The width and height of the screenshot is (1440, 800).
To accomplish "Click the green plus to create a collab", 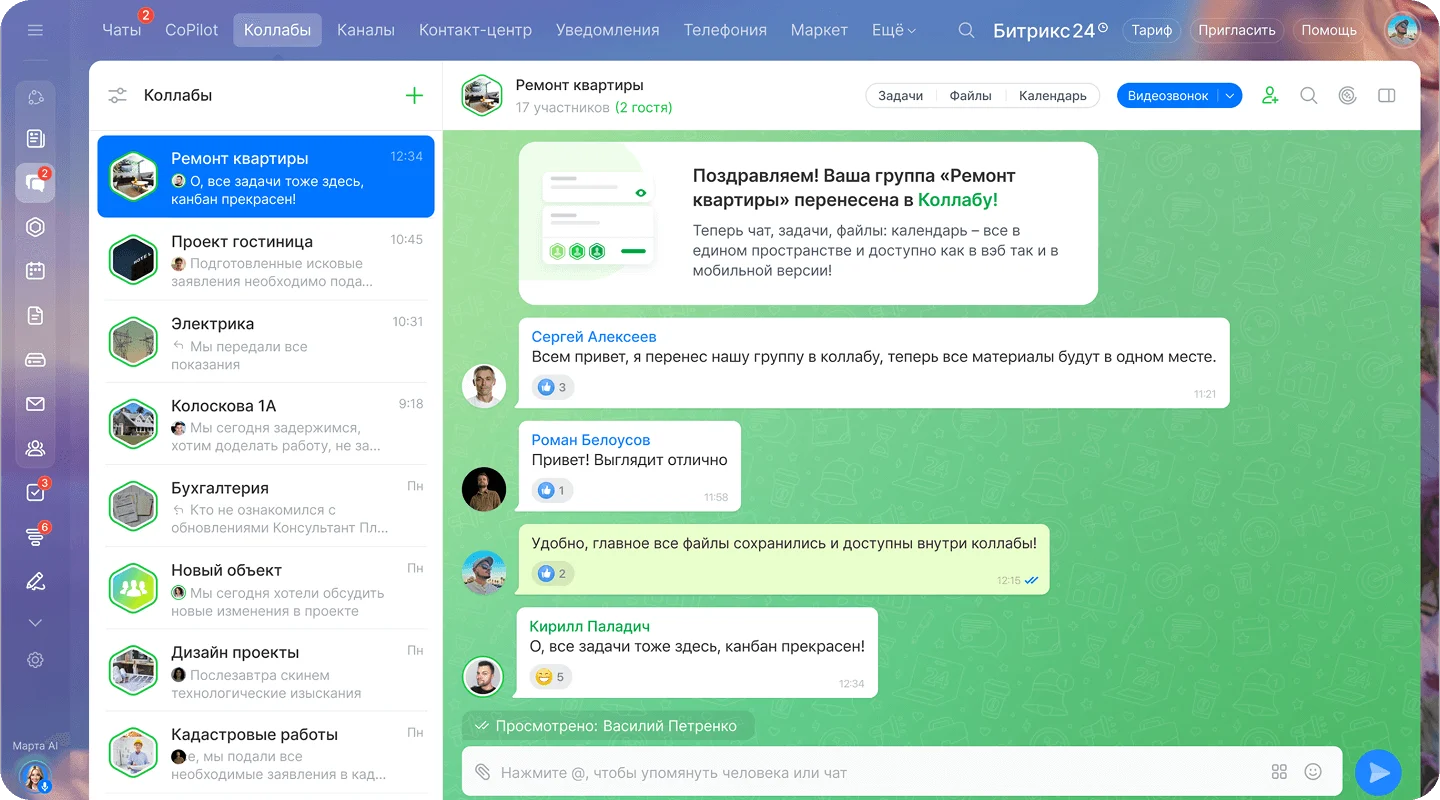I will 414,96.
